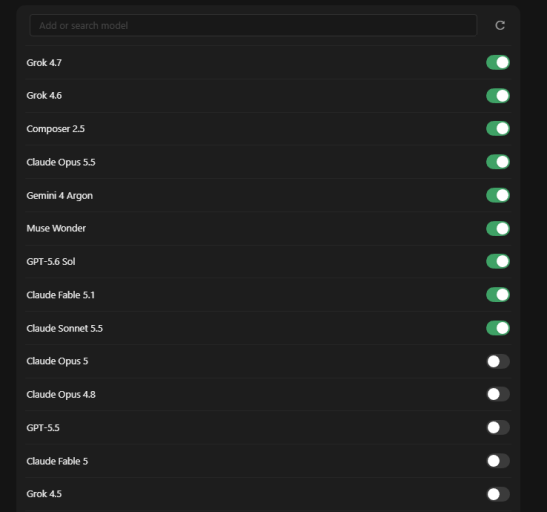
Task: Enable the GPT-5.5 toggle
Action: point(498,428)
